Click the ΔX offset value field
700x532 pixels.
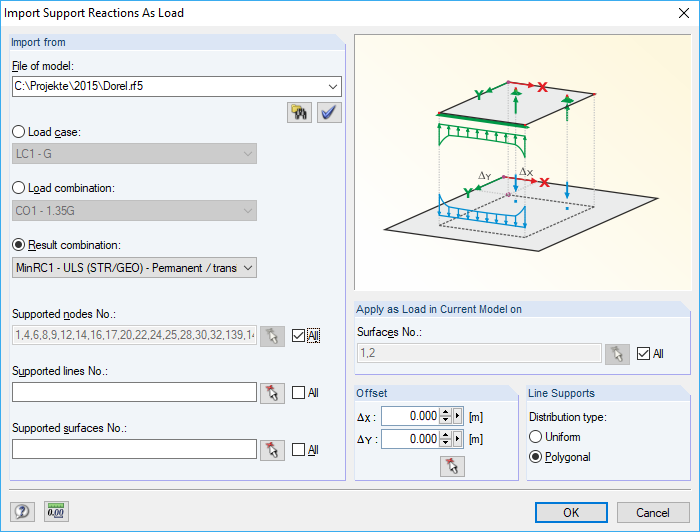[x=411, y=416]
